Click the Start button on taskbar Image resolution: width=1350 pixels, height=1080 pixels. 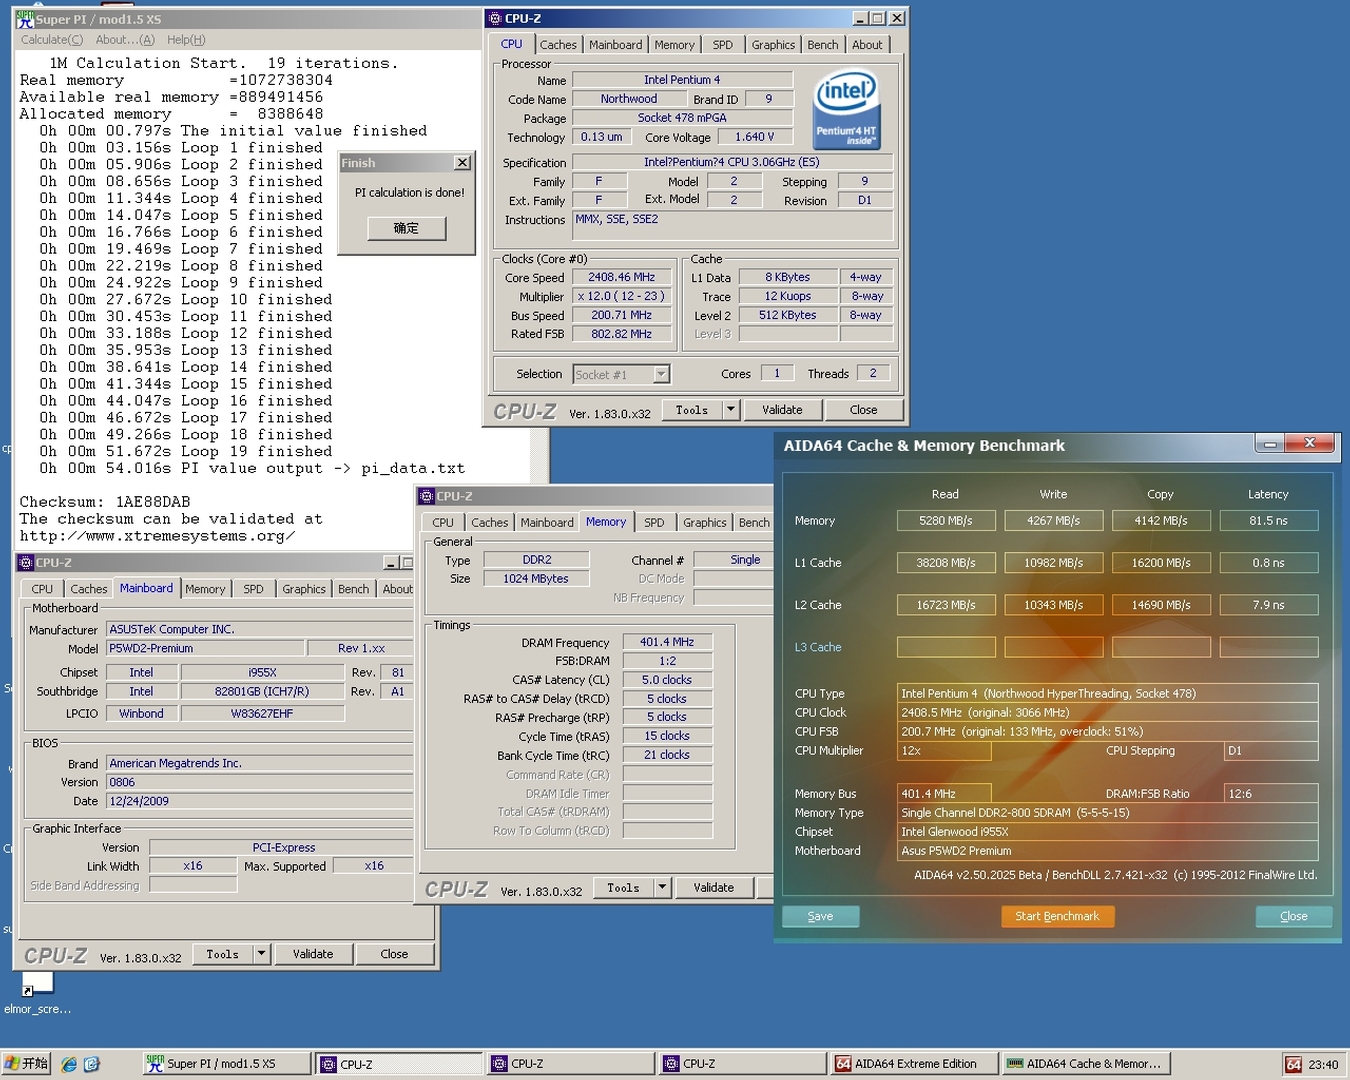[x=27, y=1064]
